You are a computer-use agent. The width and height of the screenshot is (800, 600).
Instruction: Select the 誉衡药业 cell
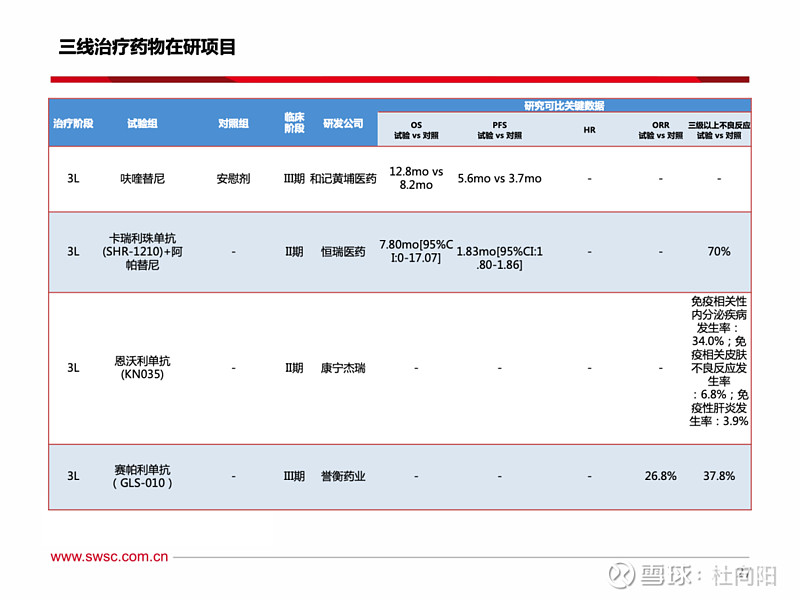tap(343, 476)
